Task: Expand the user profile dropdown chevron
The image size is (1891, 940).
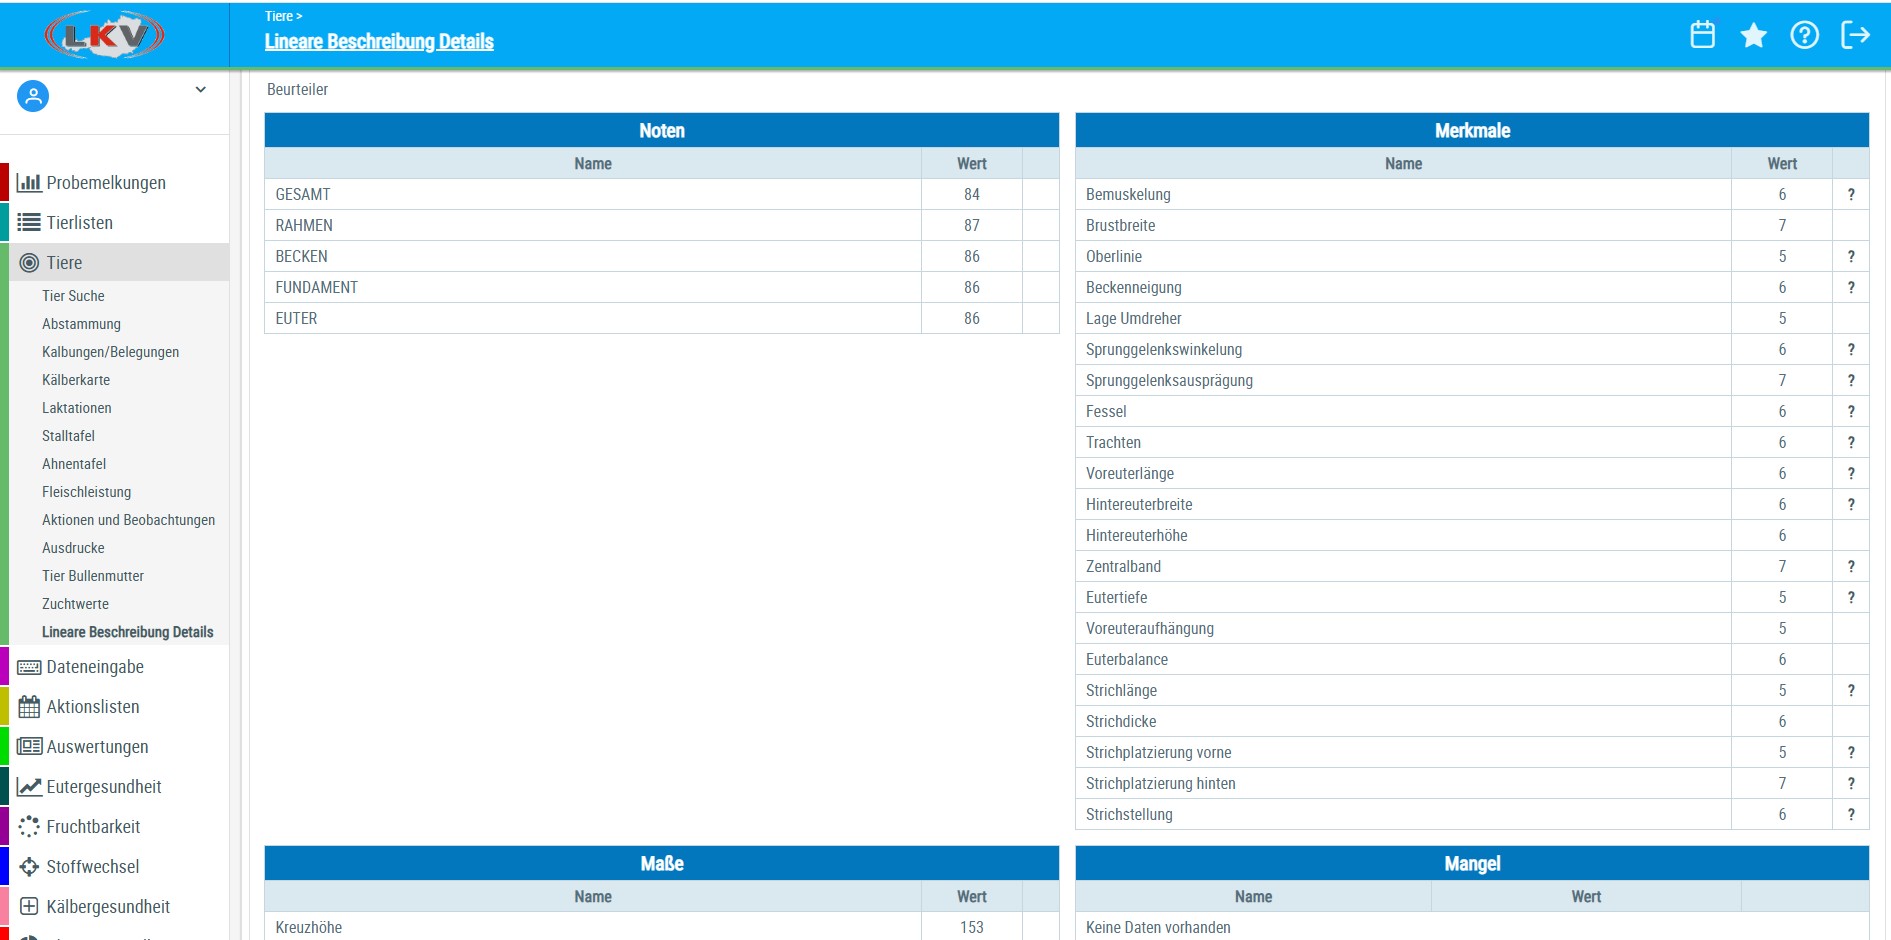Action: pos(200,90)
